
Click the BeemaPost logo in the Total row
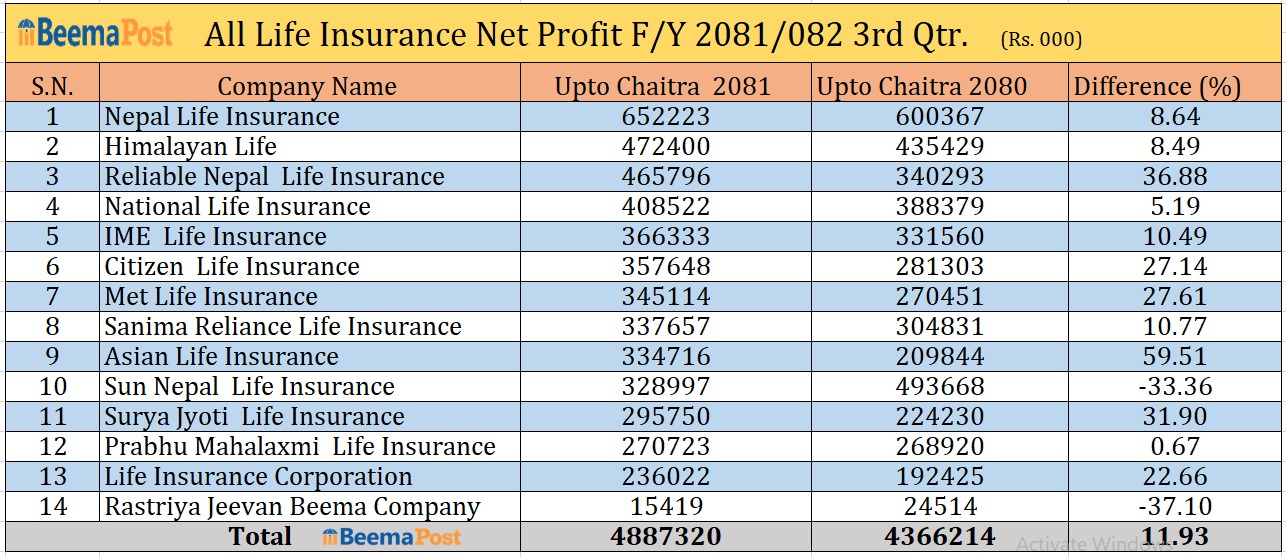pyautogui.click(x=392, y=537)
